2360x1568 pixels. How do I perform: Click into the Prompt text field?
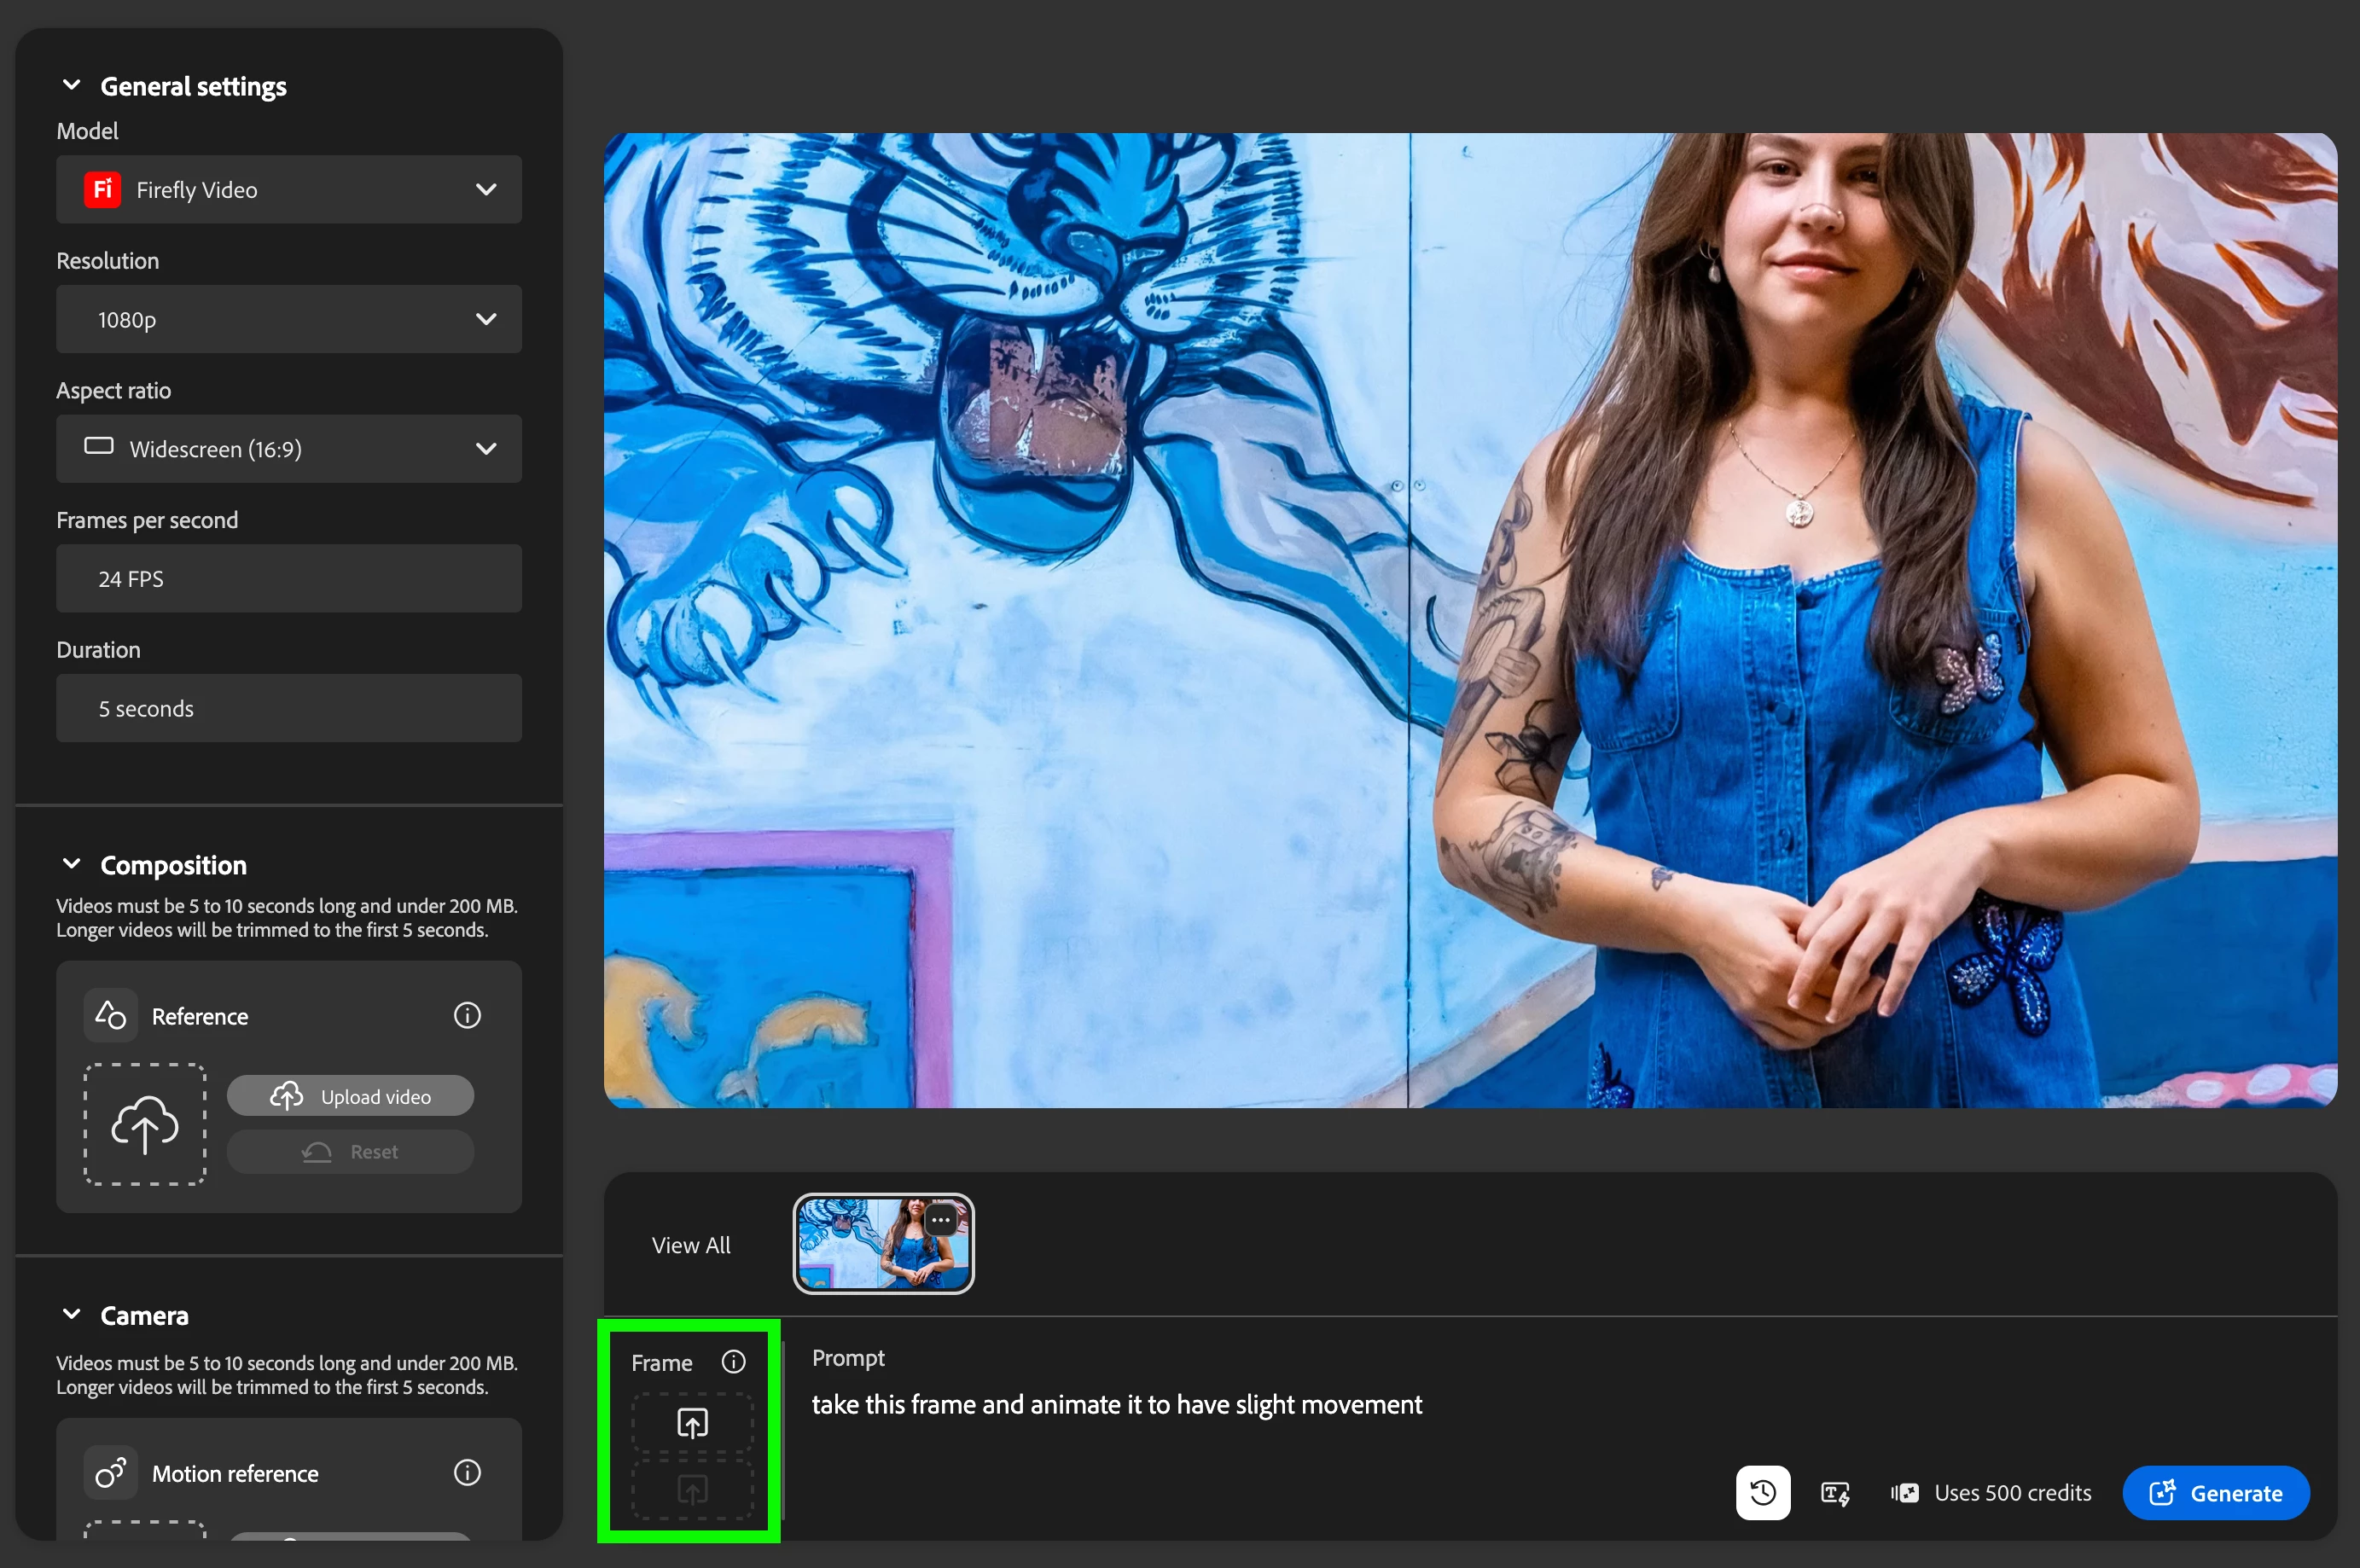pyautogui.click(x=1200, y=1404)
